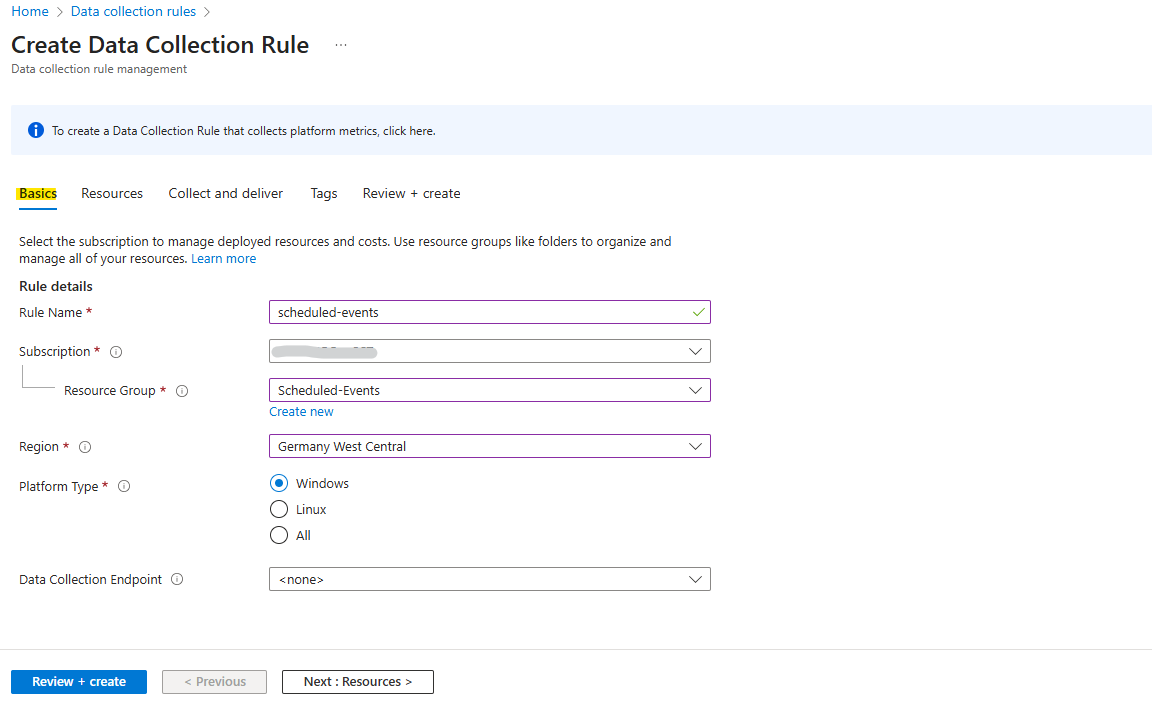The image size is (1152, 704).
Task: Expand the Resource Group dropdown
Action: coord(489,390)
